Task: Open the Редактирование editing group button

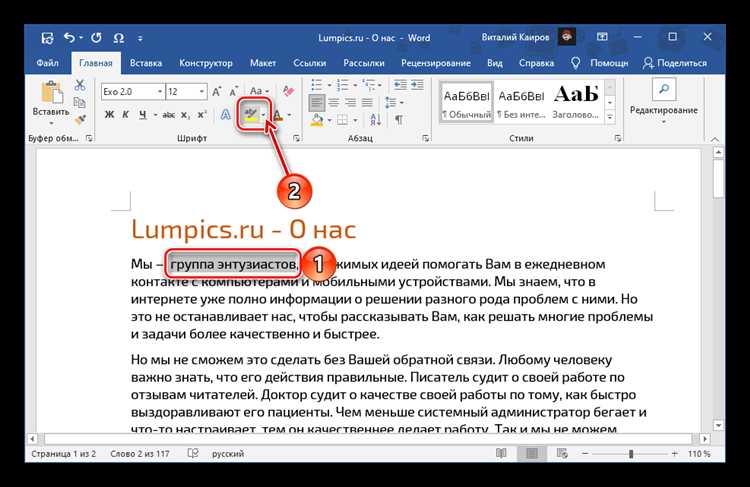Action: pyautogui.click(x=663, y=102)
